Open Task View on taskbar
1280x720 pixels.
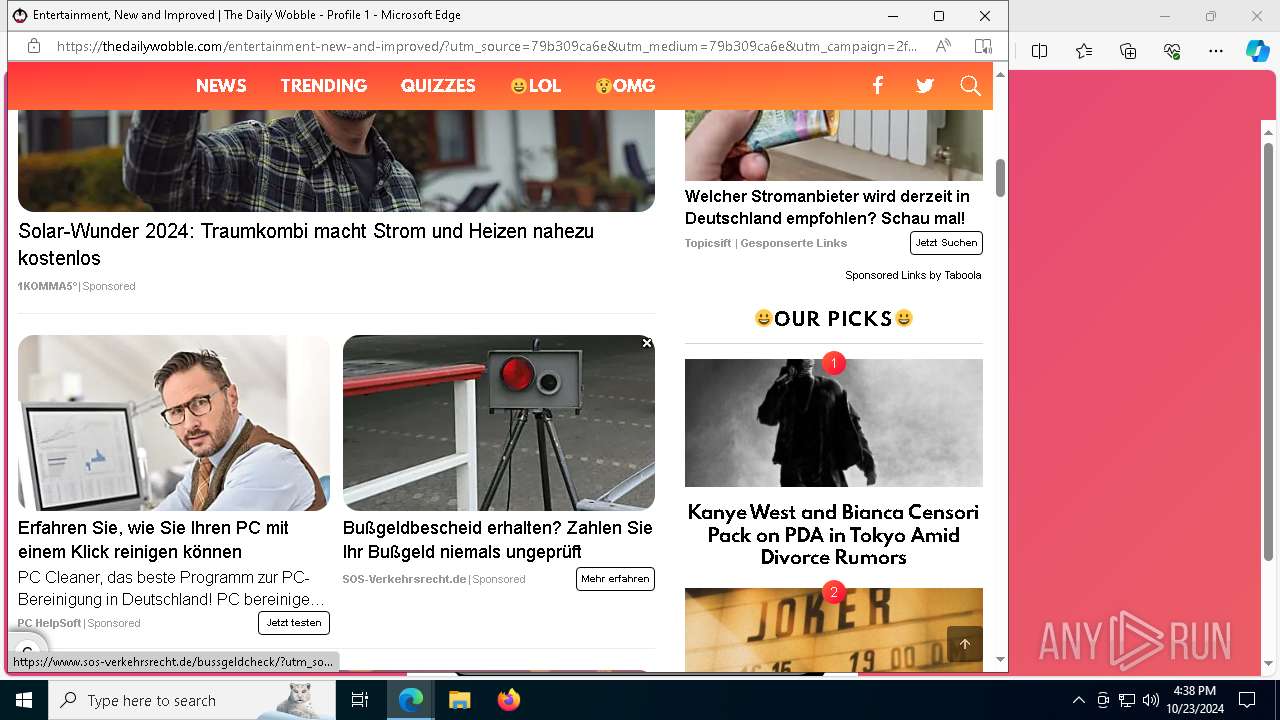pos(360,700)
